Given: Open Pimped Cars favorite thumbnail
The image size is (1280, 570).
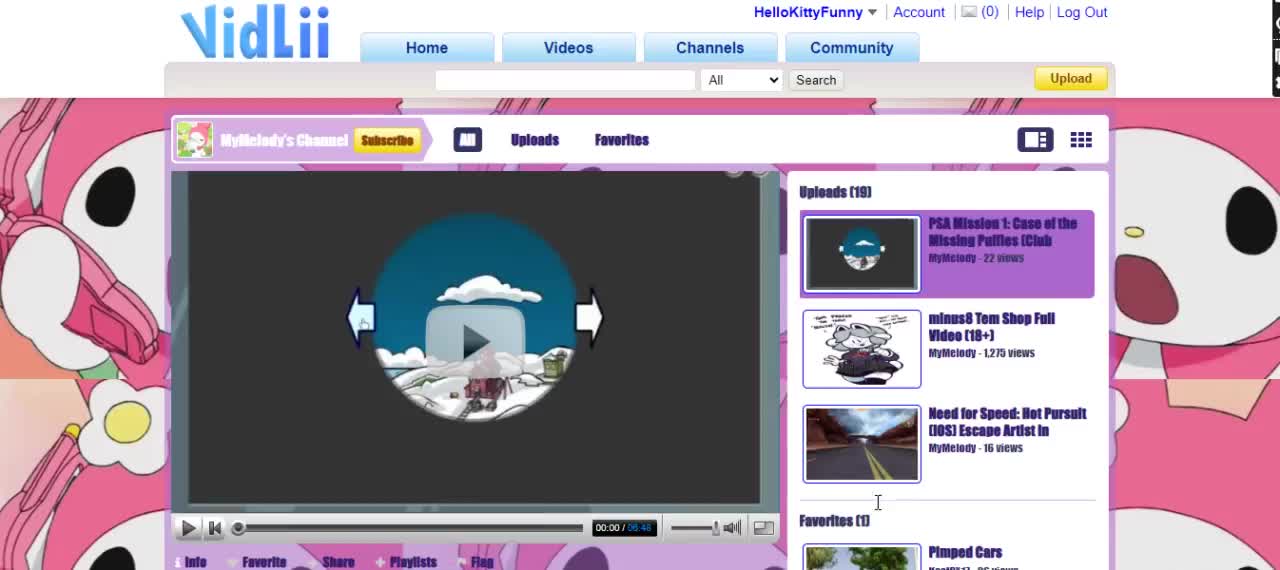Looking at the screenshot, I should 861,558.
